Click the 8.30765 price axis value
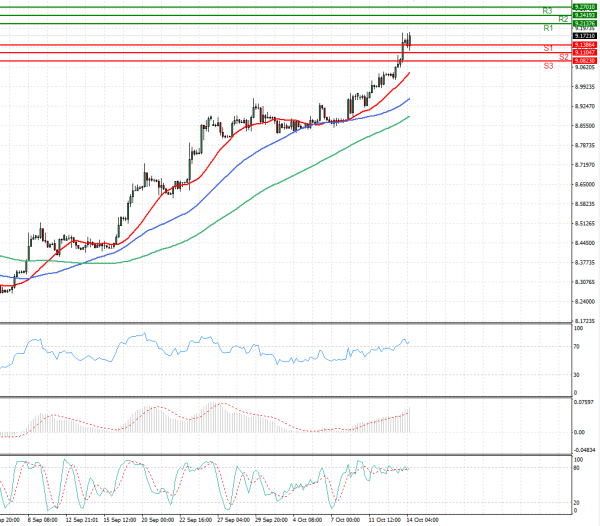The width and height of the screenshot is (600, 526). [585, 282]
